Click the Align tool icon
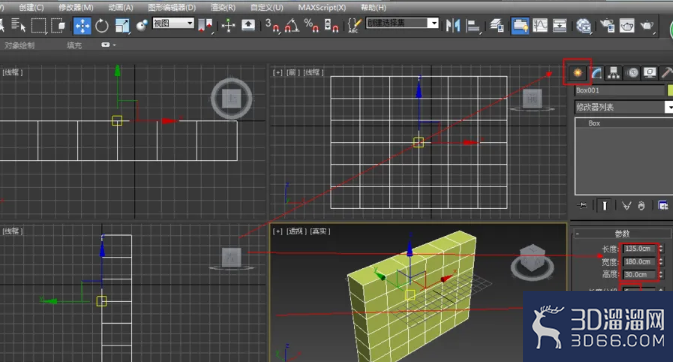The width and height of the screenshot is (673, 362). [x=473, y=26]
